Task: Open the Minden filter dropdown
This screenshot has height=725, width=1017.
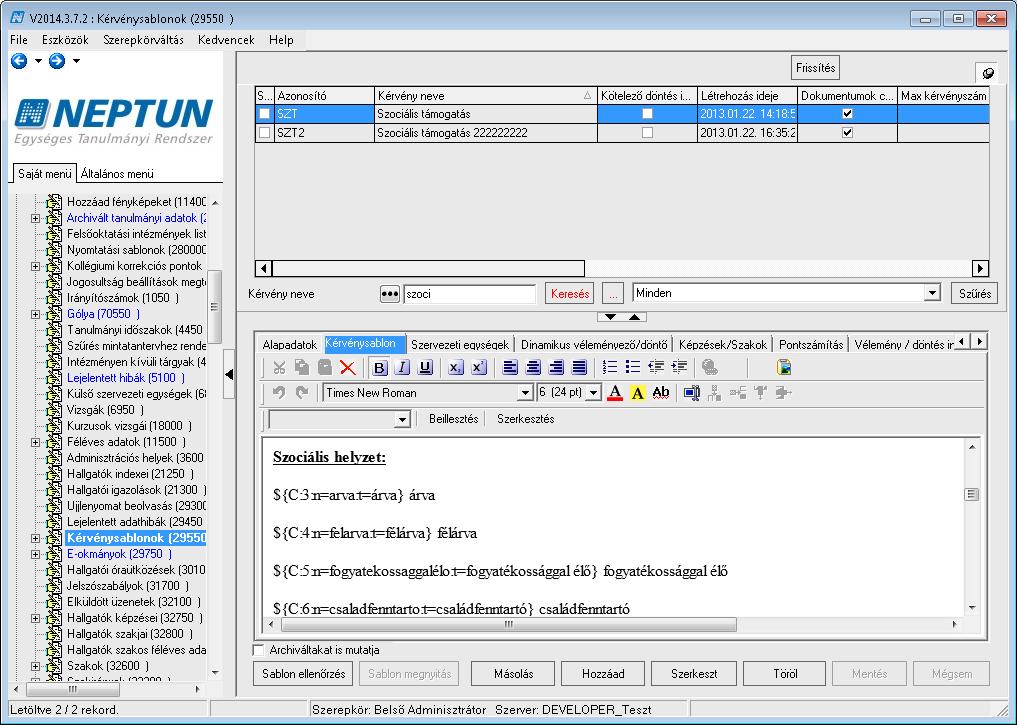Action: pos(932,293)
